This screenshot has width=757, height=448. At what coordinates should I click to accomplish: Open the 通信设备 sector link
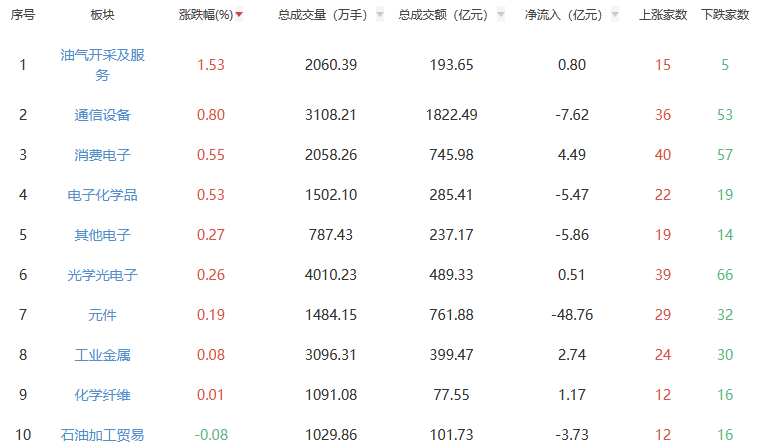(102, 115)
